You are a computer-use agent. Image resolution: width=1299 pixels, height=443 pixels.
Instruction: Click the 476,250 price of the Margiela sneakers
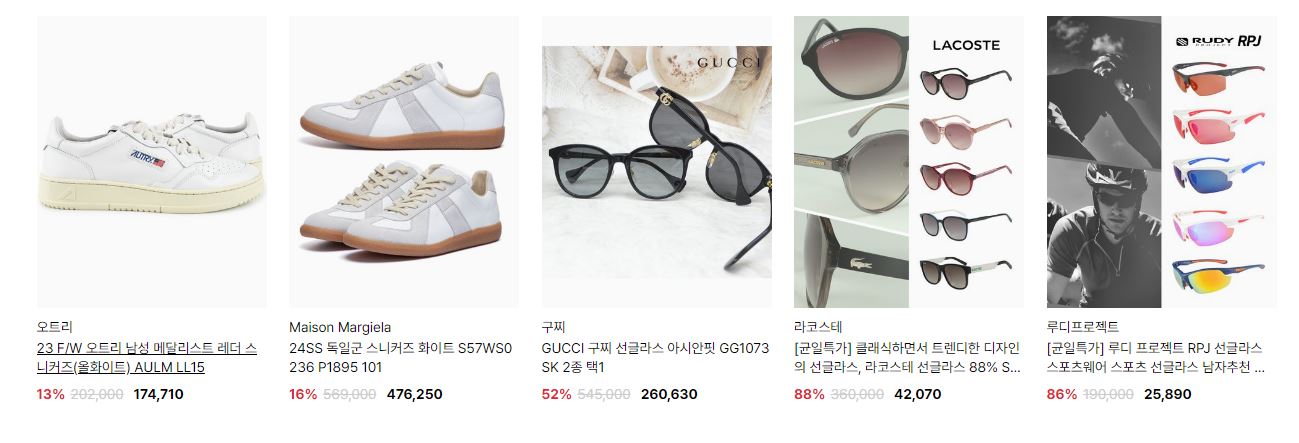414,394
